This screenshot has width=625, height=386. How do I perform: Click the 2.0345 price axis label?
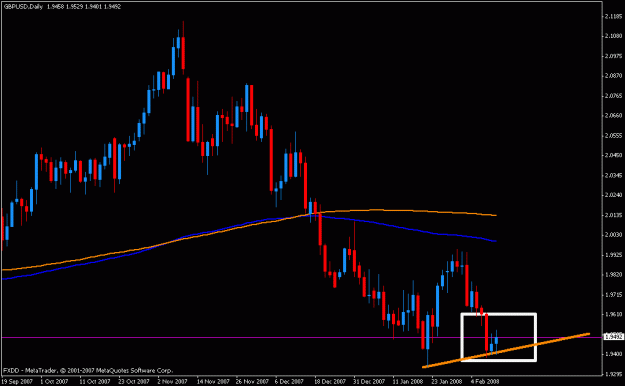(614, 175)
